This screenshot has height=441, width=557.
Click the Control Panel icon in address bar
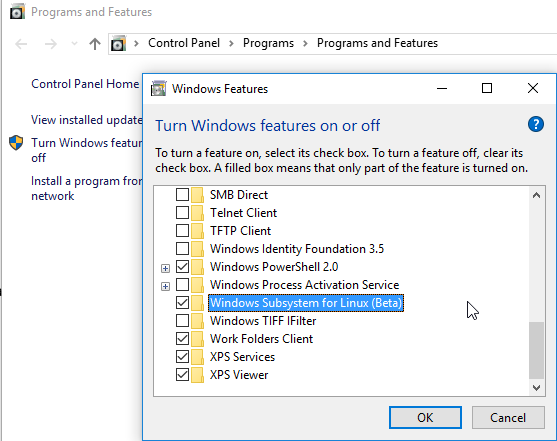[x=118, y=44]
